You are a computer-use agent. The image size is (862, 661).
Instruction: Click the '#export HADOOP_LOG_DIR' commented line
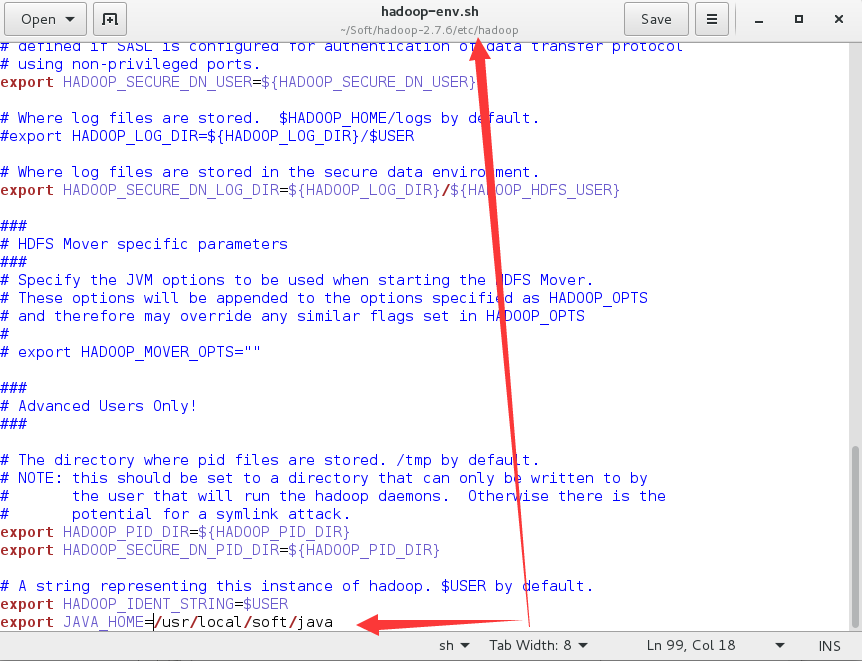pyautogui.click(x=207, y=136)
